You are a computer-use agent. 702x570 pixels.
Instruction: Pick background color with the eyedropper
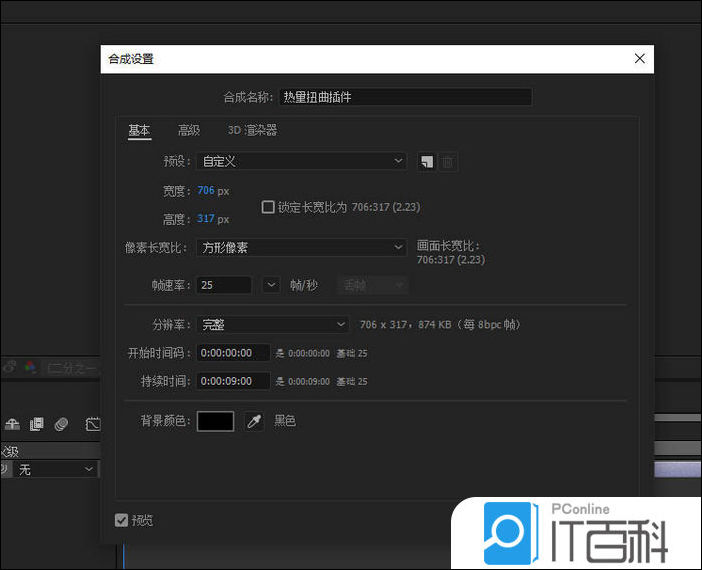[x=254, y=421]
